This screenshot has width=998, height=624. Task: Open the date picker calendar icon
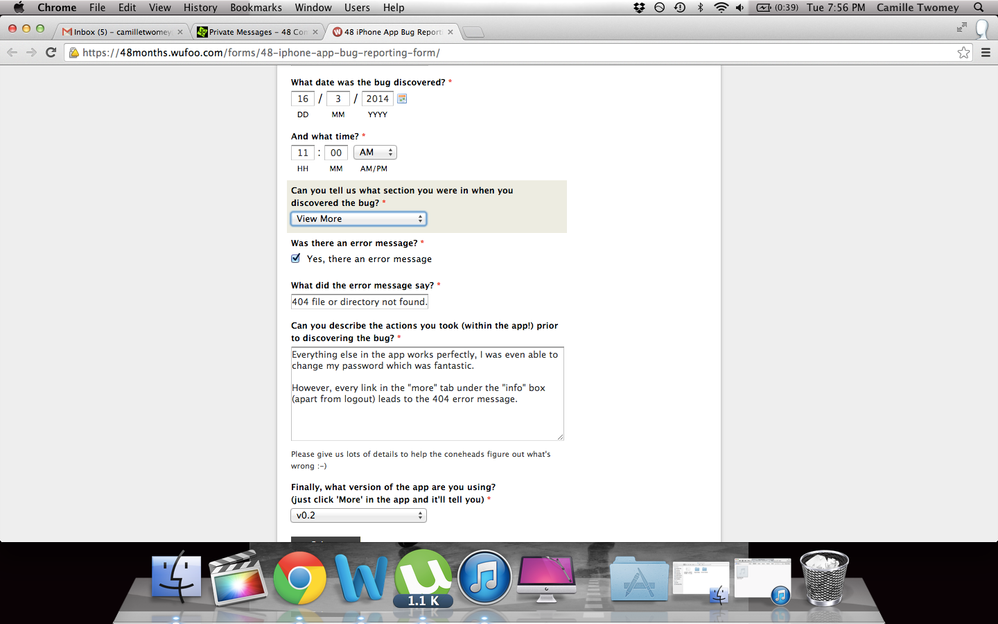[402, 98]
